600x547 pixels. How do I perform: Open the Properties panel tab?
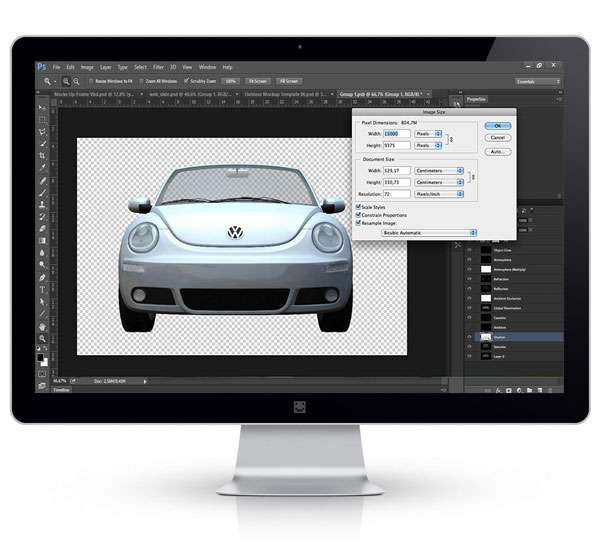476,99
